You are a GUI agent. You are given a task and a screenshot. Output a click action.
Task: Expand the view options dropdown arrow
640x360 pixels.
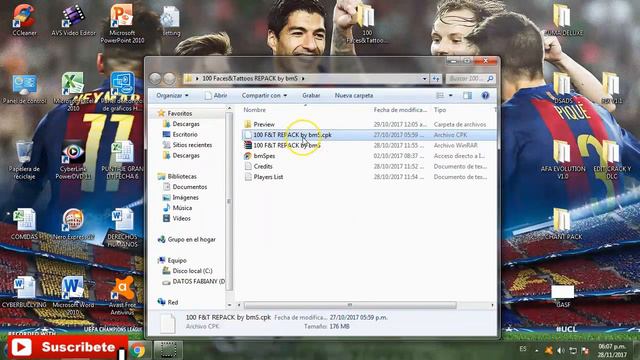451,96
